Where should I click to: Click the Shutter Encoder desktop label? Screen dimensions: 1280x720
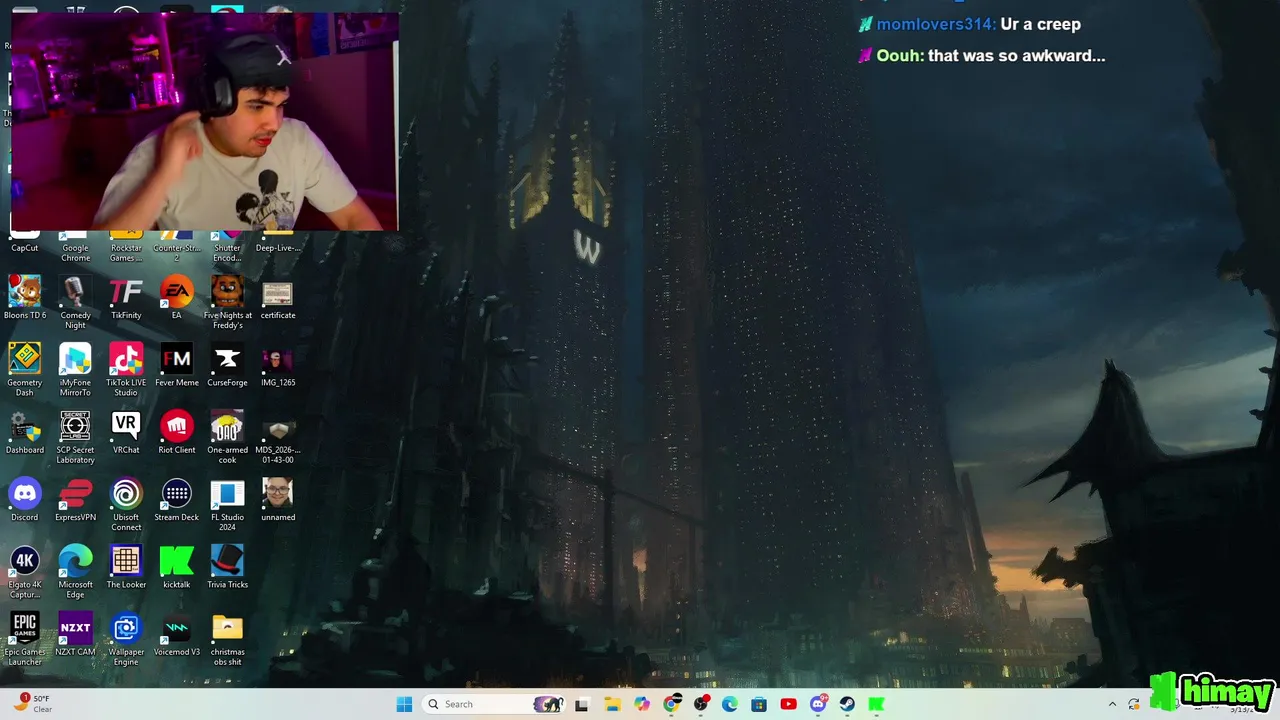coord(227,253)
